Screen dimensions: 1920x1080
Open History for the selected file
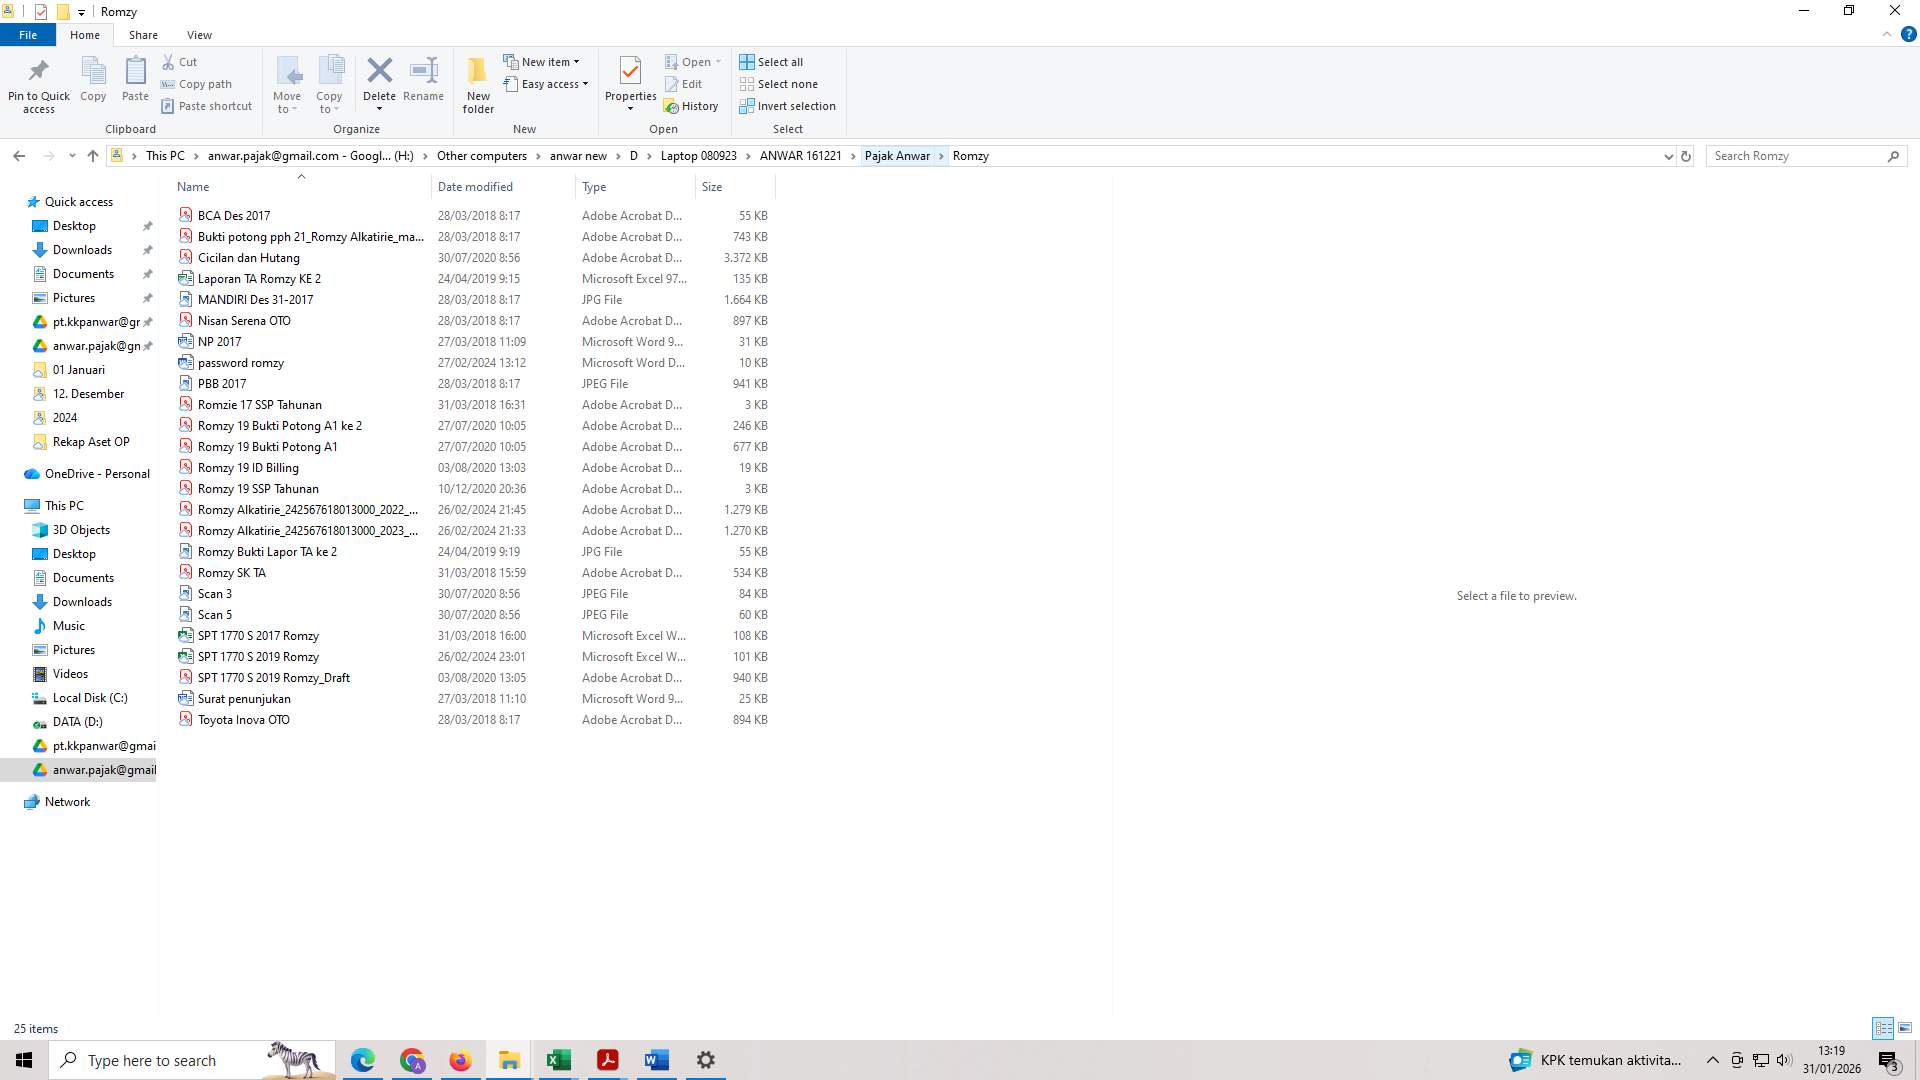click(692, 105)
